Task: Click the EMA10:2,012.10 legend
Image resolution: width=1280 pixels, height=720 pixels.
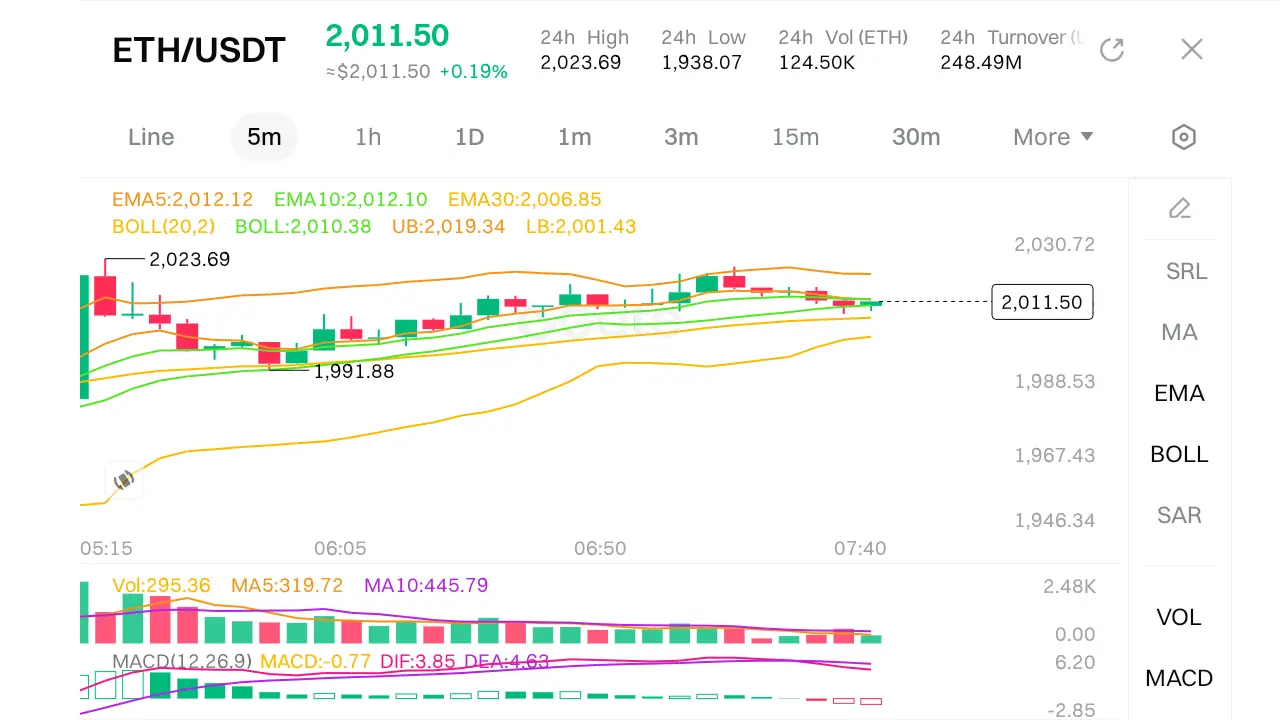Action: (351, 200)
